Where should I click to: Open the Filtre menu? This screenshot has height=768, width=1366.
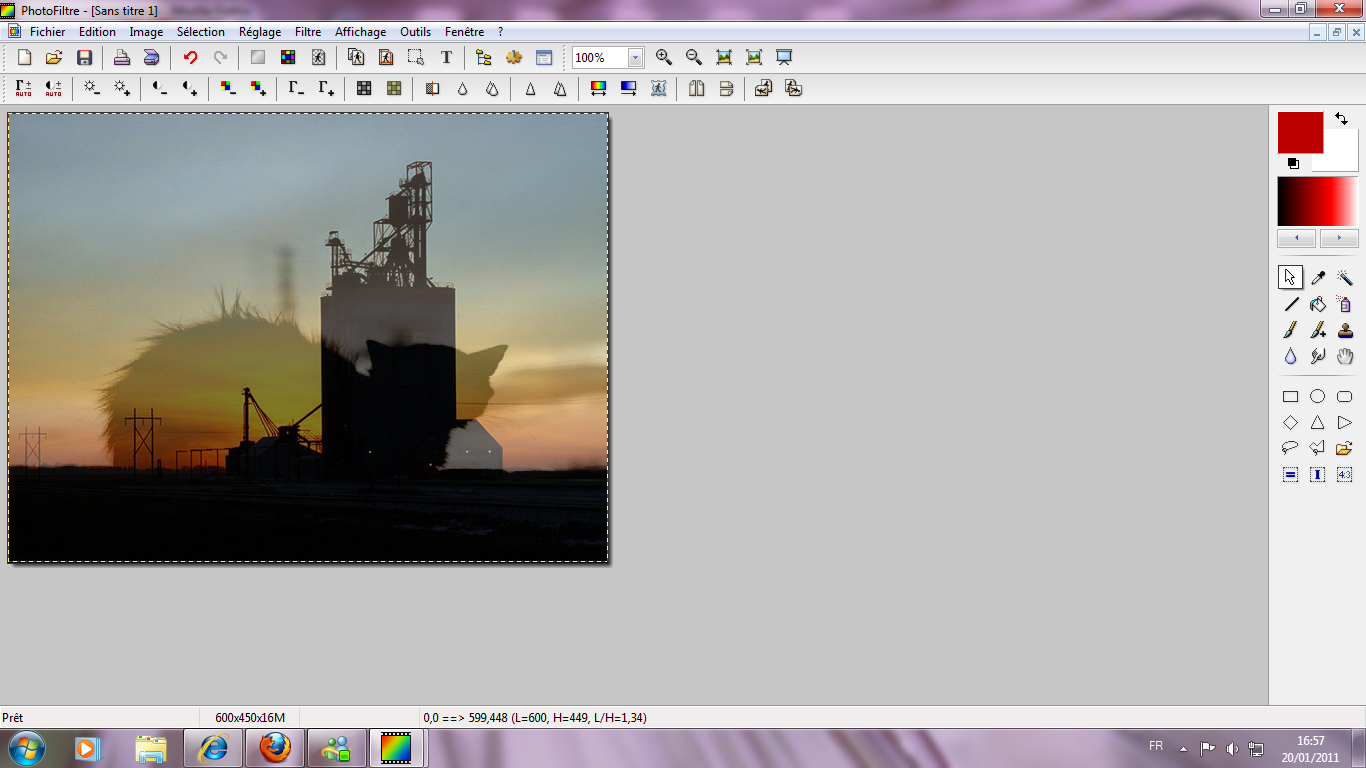click(x=308, y=32)
